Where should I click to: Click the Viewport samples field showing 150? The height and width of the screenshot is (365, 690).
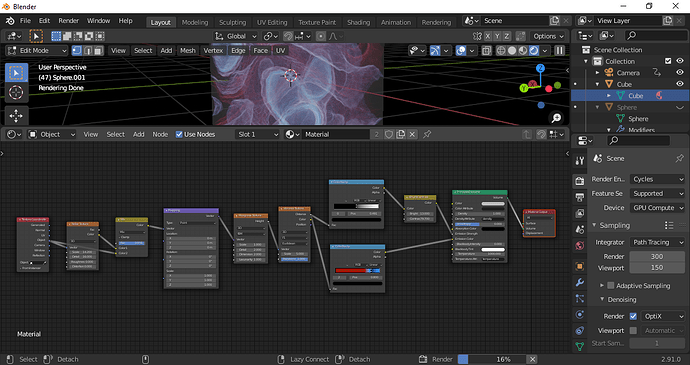[x=657, y=267]
